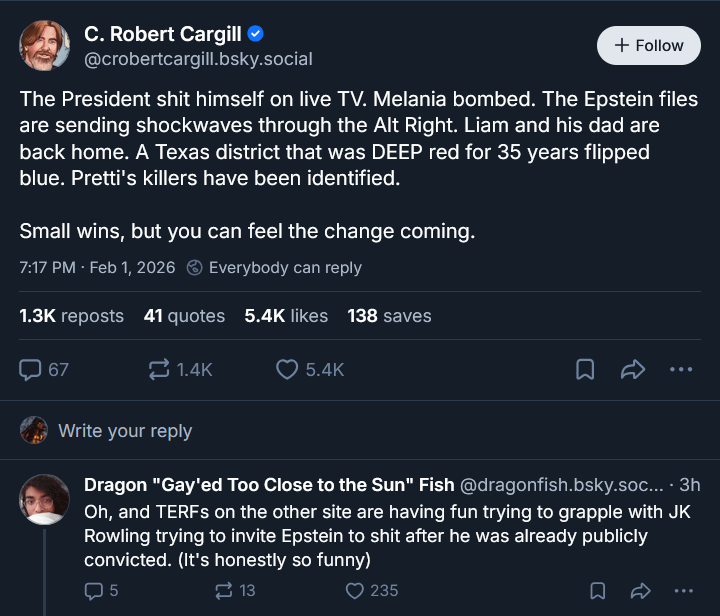Repost C. Robert Cargill's post
720x616 pixels.
pyautogui.click(x=159, y=369)
